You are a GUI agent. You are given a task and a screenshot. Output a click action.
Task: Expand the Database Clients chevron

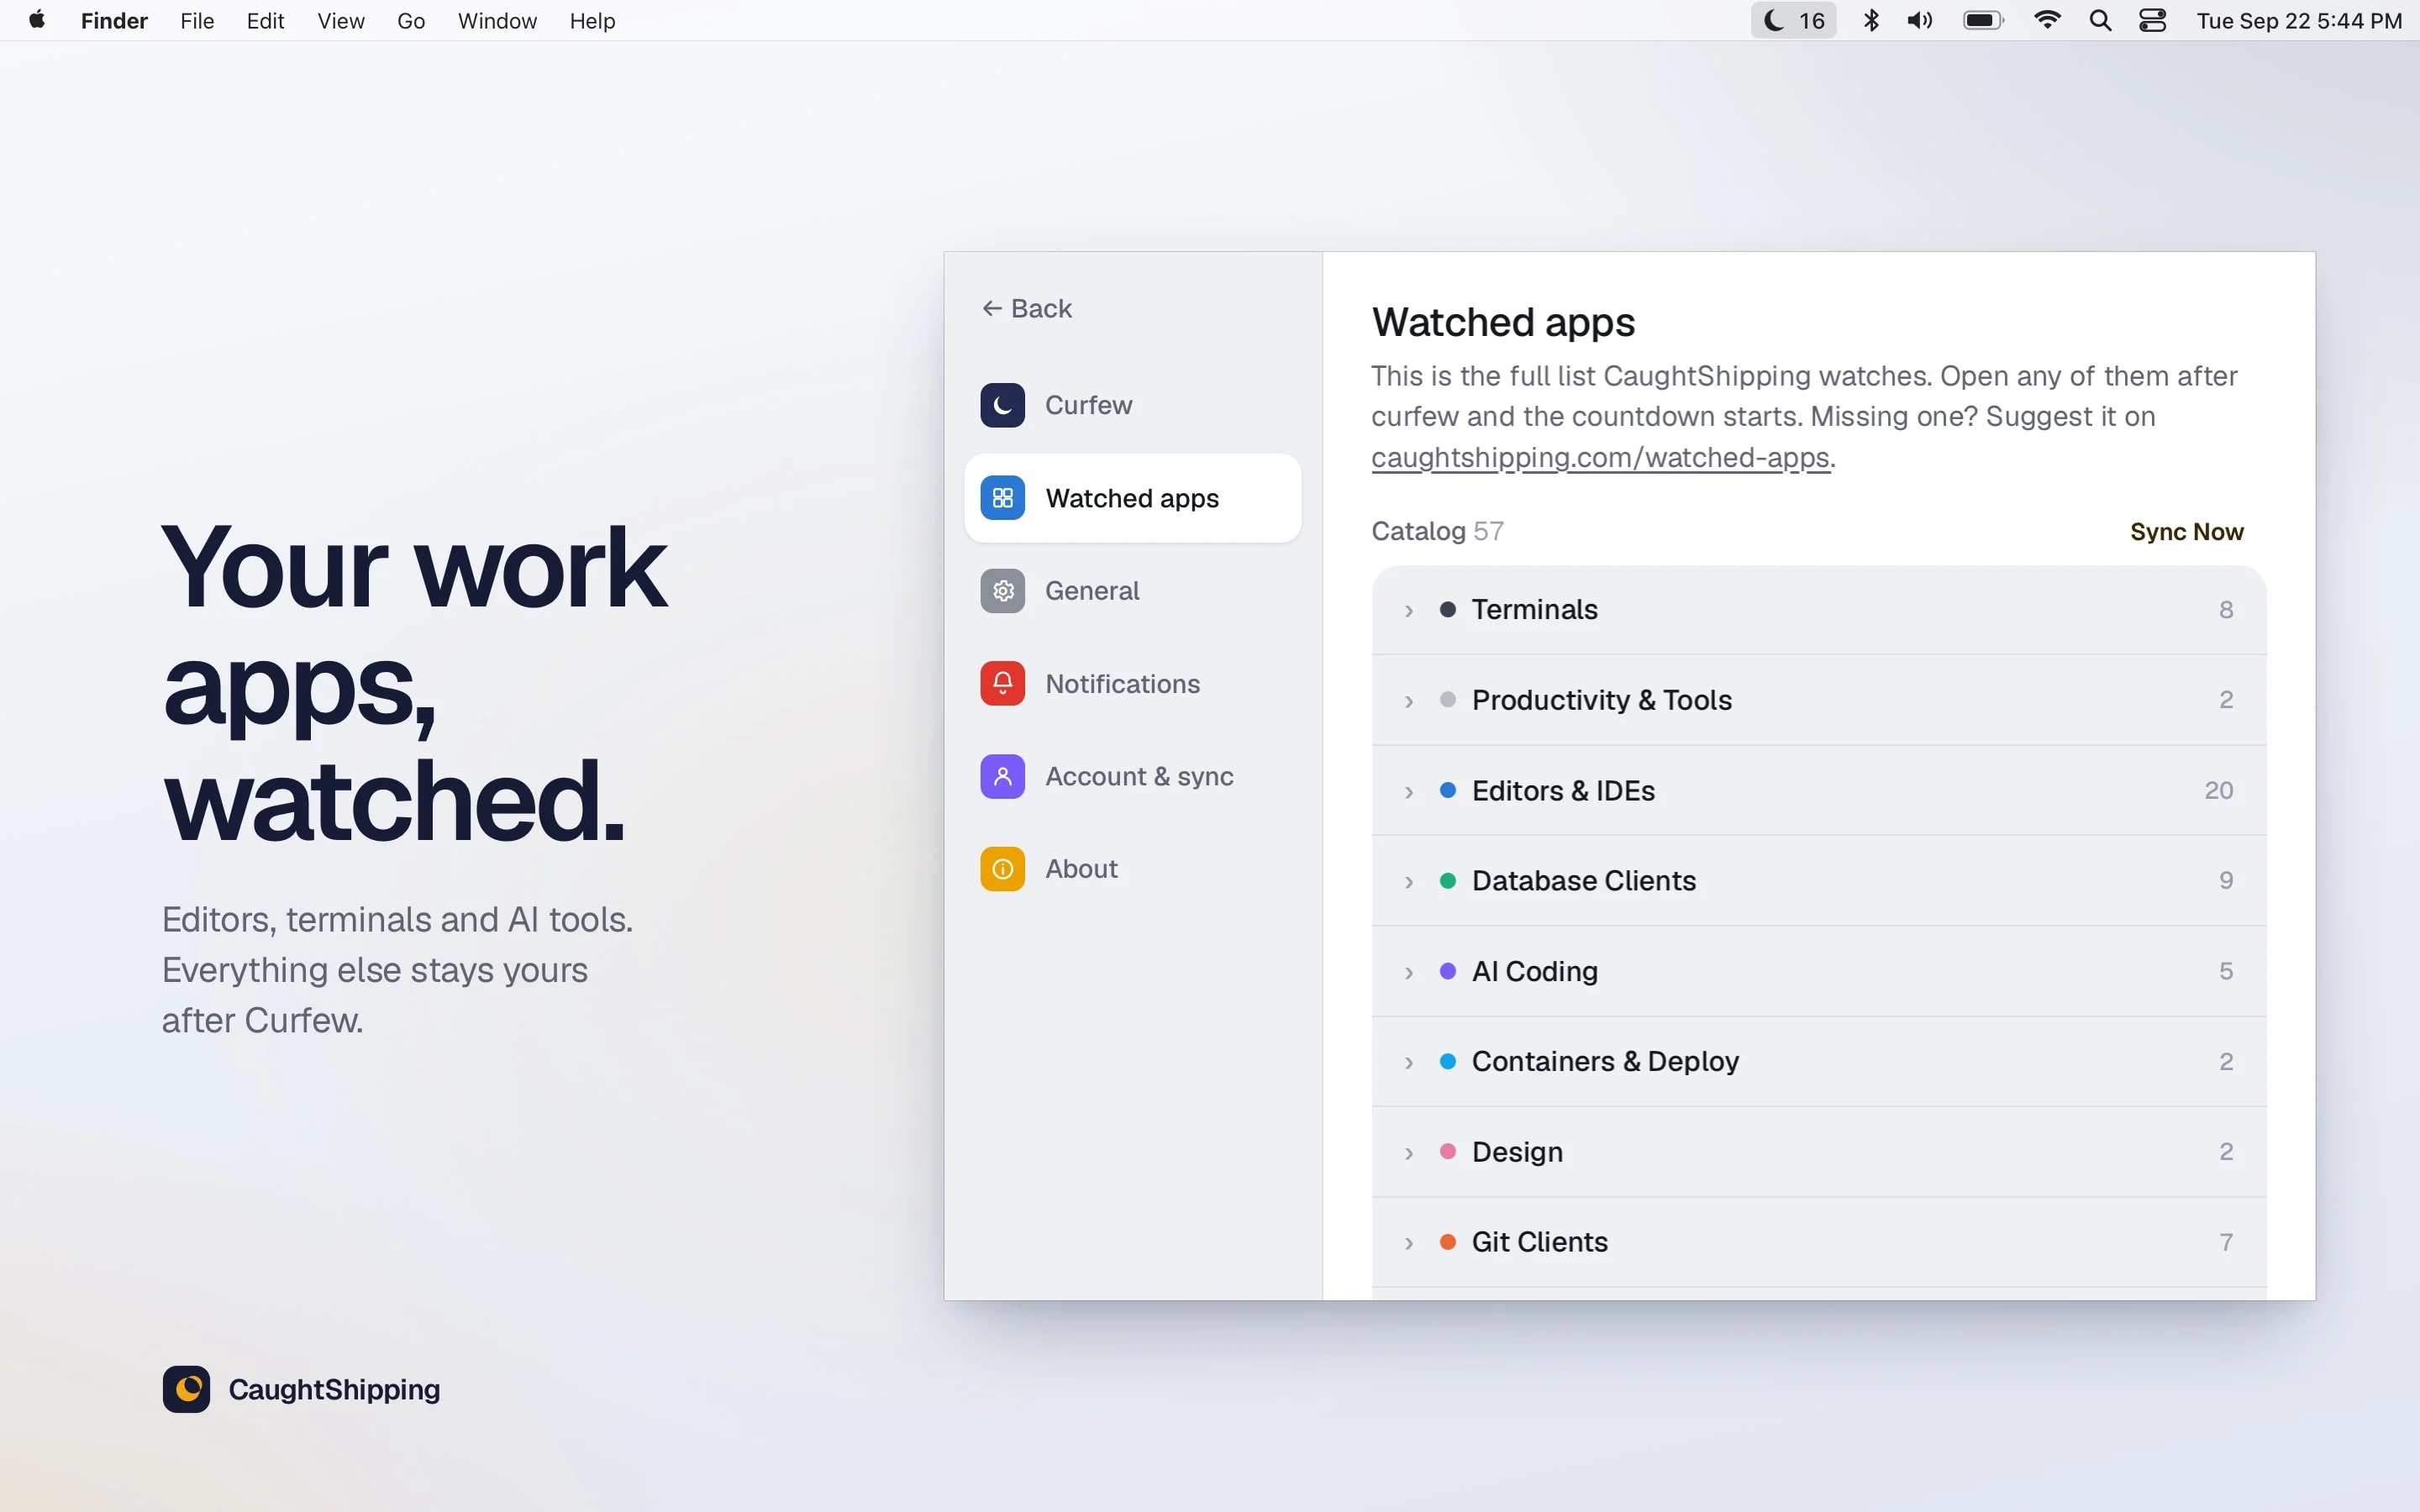pos(1409,881)
